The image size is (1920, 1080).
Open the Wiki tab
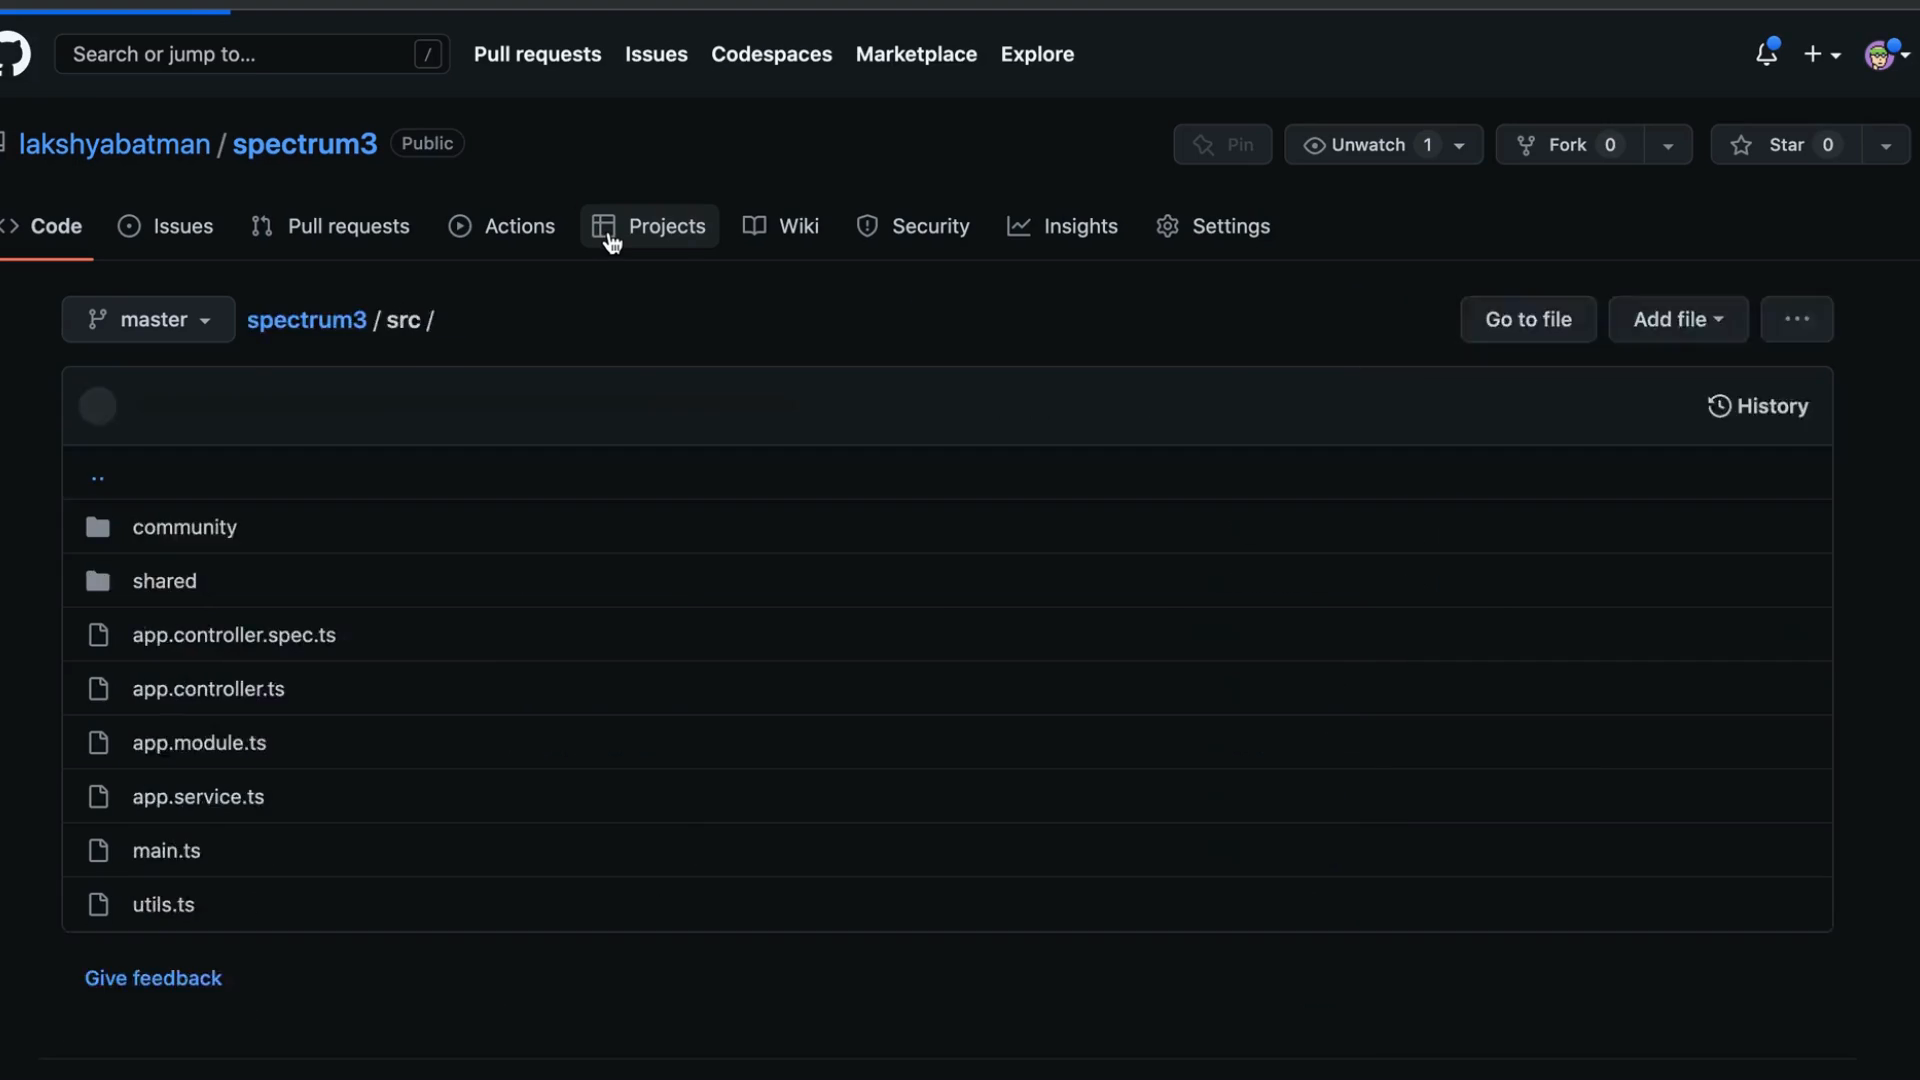point(781,226)
